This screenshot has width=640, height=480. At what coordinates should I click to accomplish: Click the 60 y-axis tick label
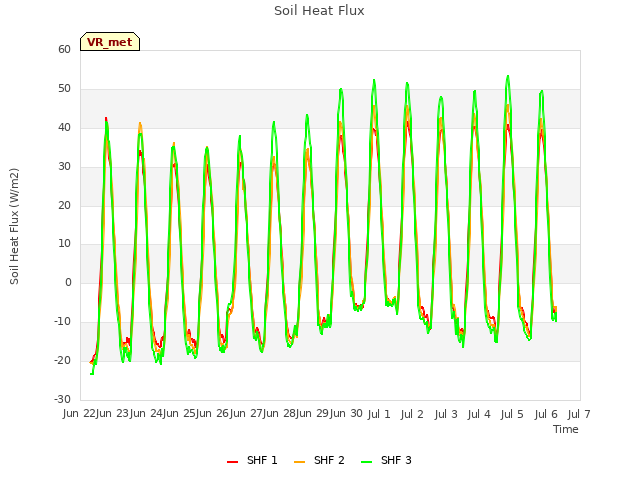tap(64, 49)
